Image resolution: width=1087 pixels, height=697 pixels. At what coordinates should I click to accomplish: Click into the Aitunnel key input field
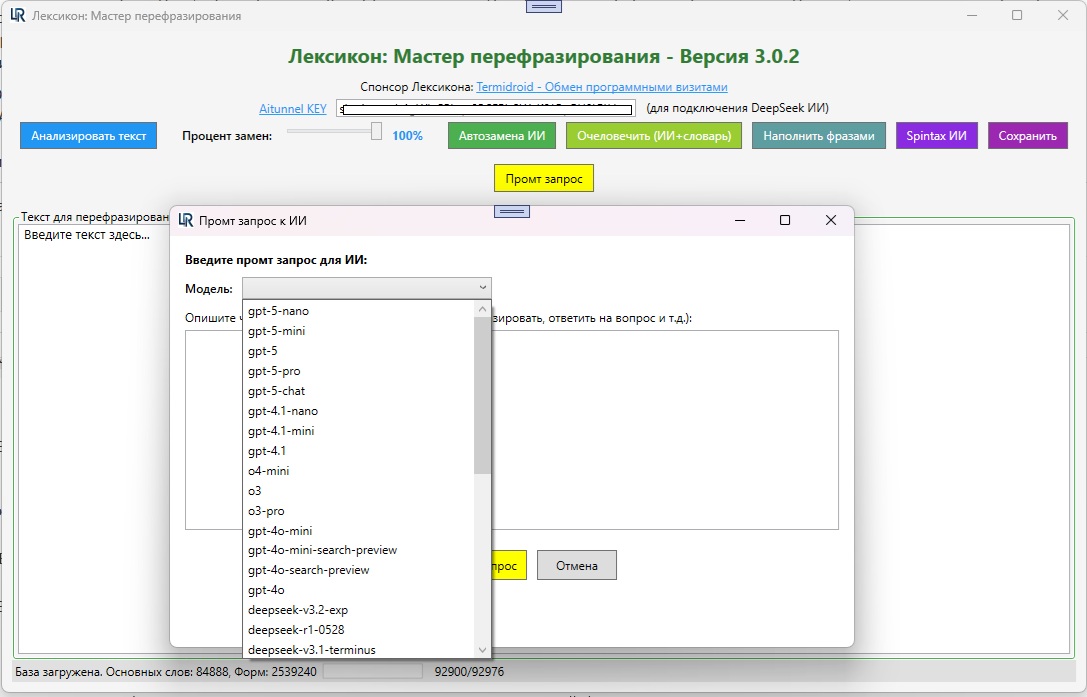click(485, 108)
